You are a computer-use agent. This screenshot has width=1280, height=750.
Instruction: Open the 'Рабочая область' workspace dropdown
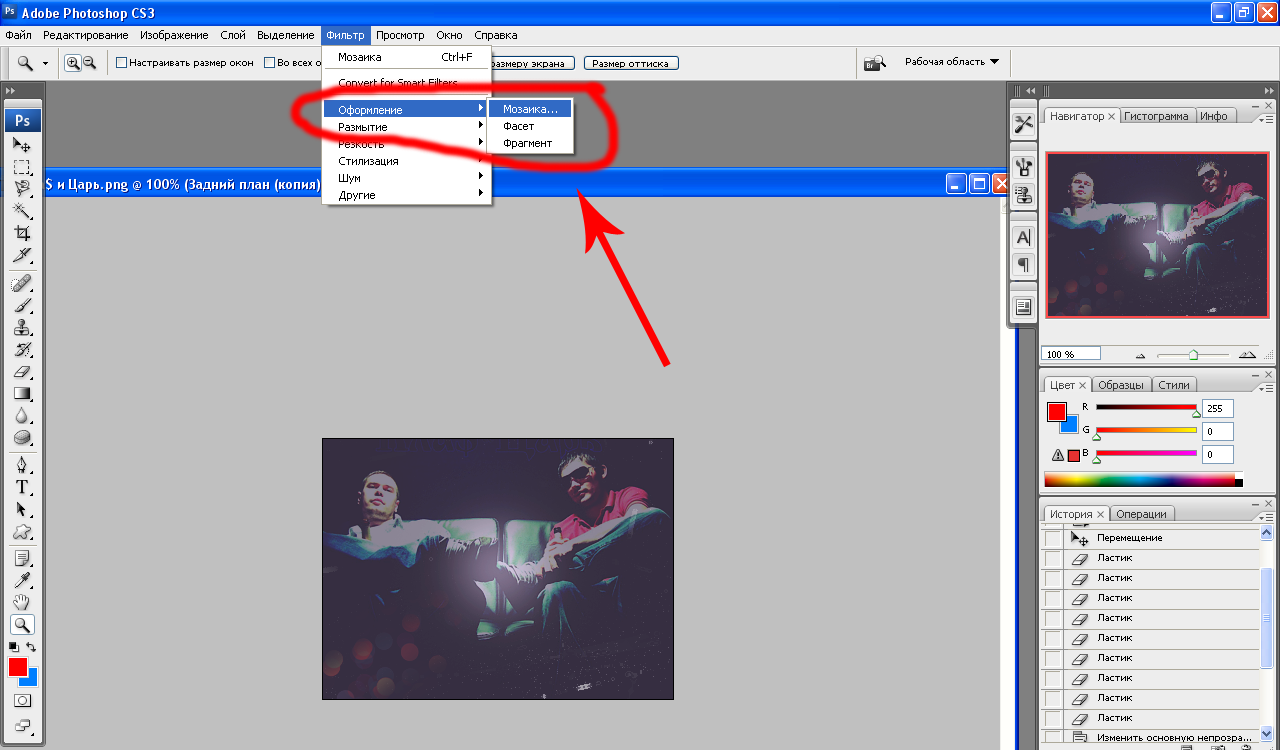(951, 62)
